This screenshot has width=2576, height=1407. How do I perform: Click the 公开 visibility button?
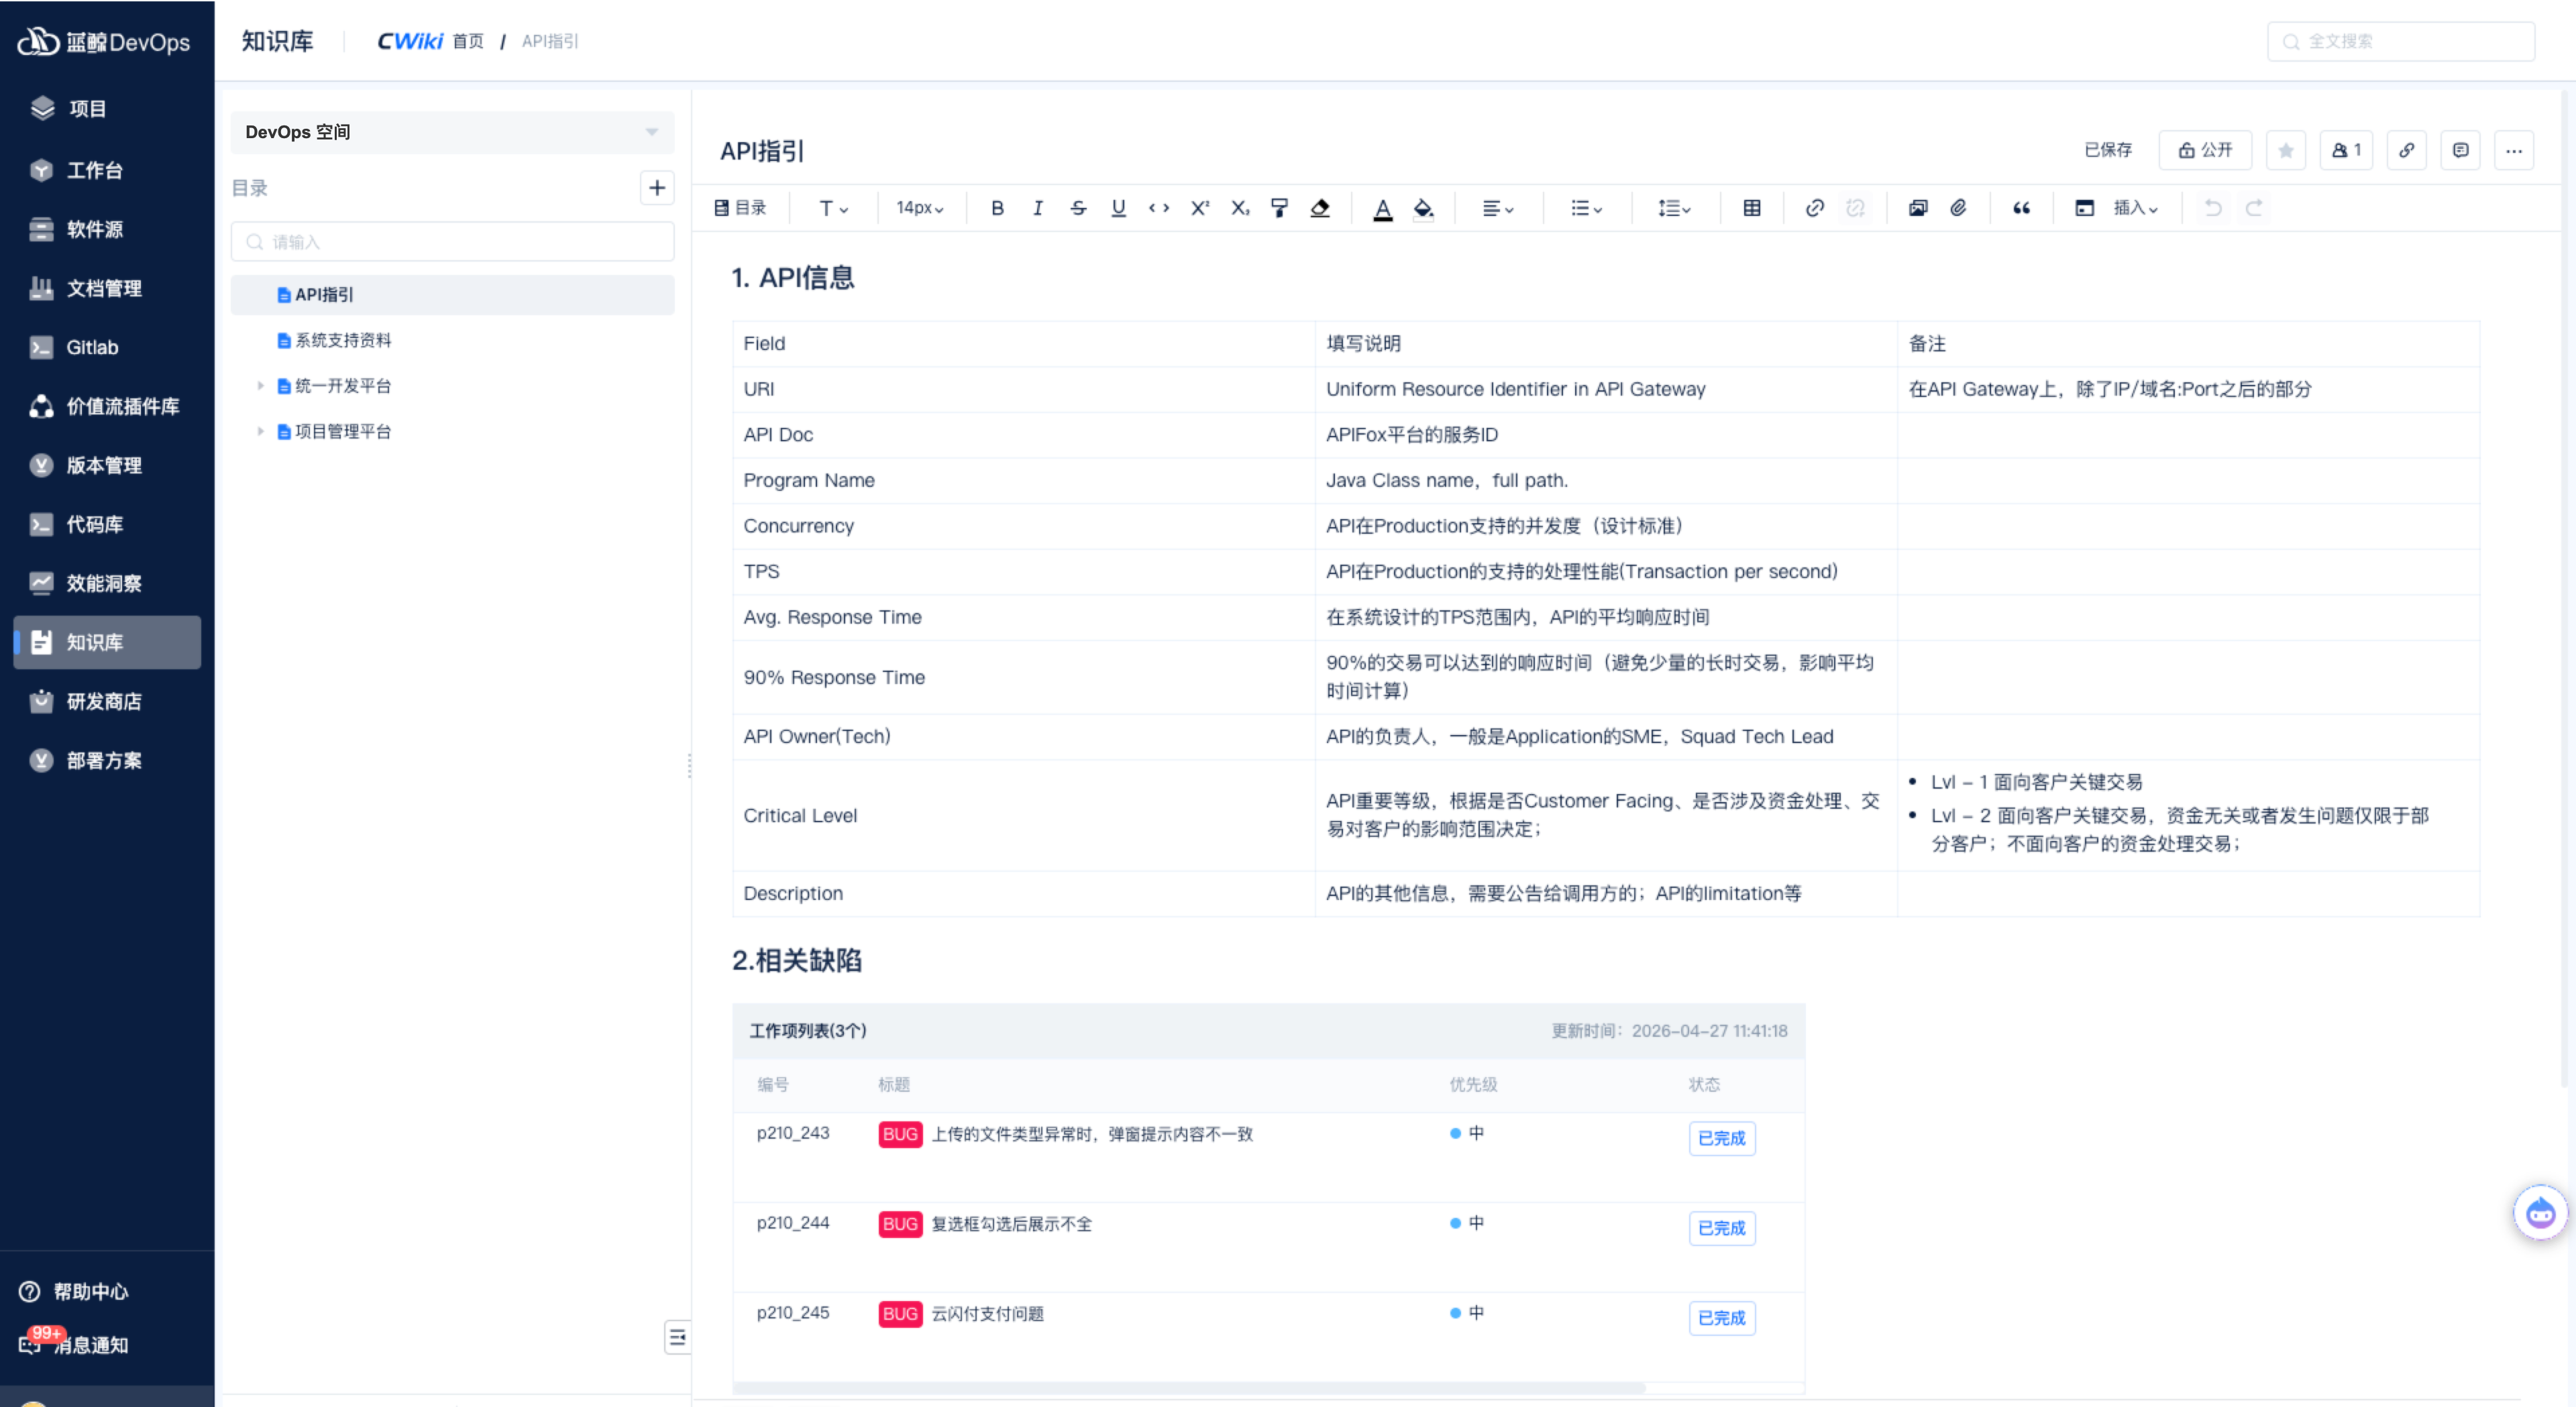(2205, 150)
